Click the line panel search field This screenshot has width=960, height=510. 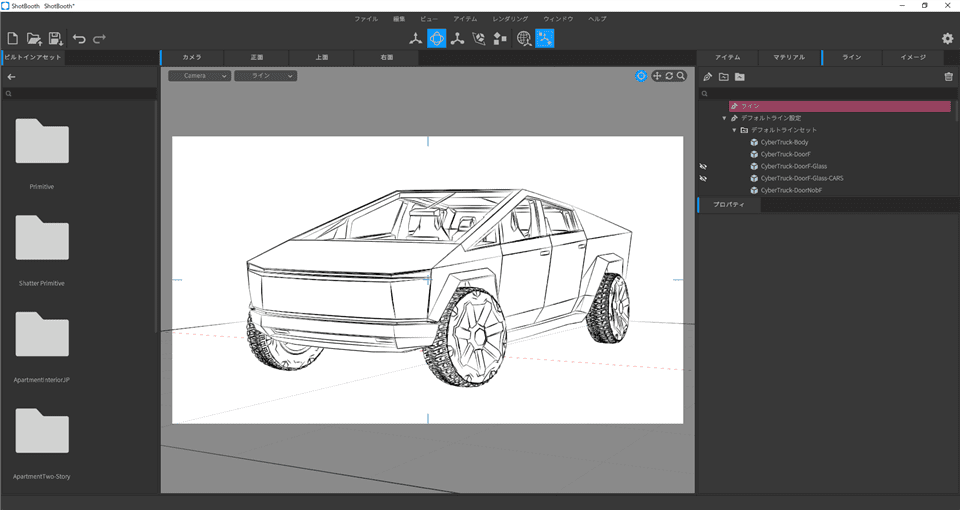pos(828,94)
